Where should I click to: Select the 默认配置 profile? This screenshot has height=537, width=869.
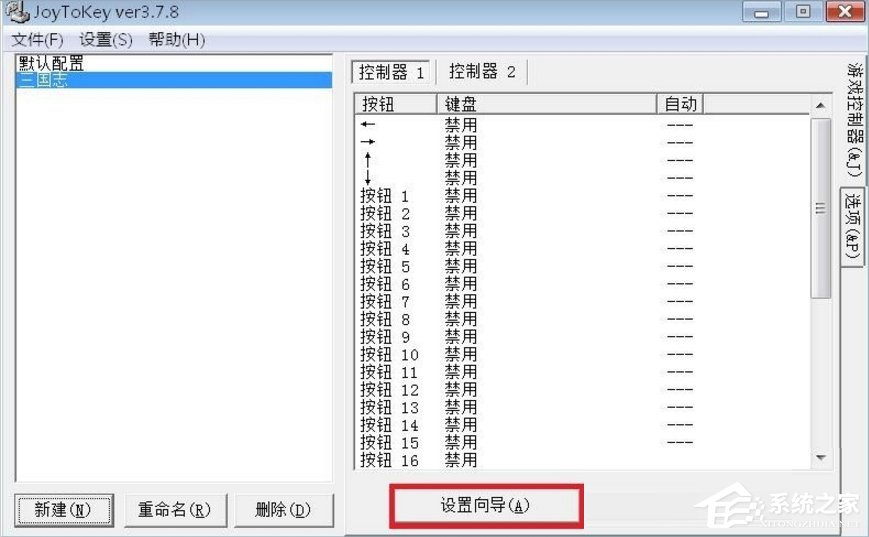(x=173, y=63)
